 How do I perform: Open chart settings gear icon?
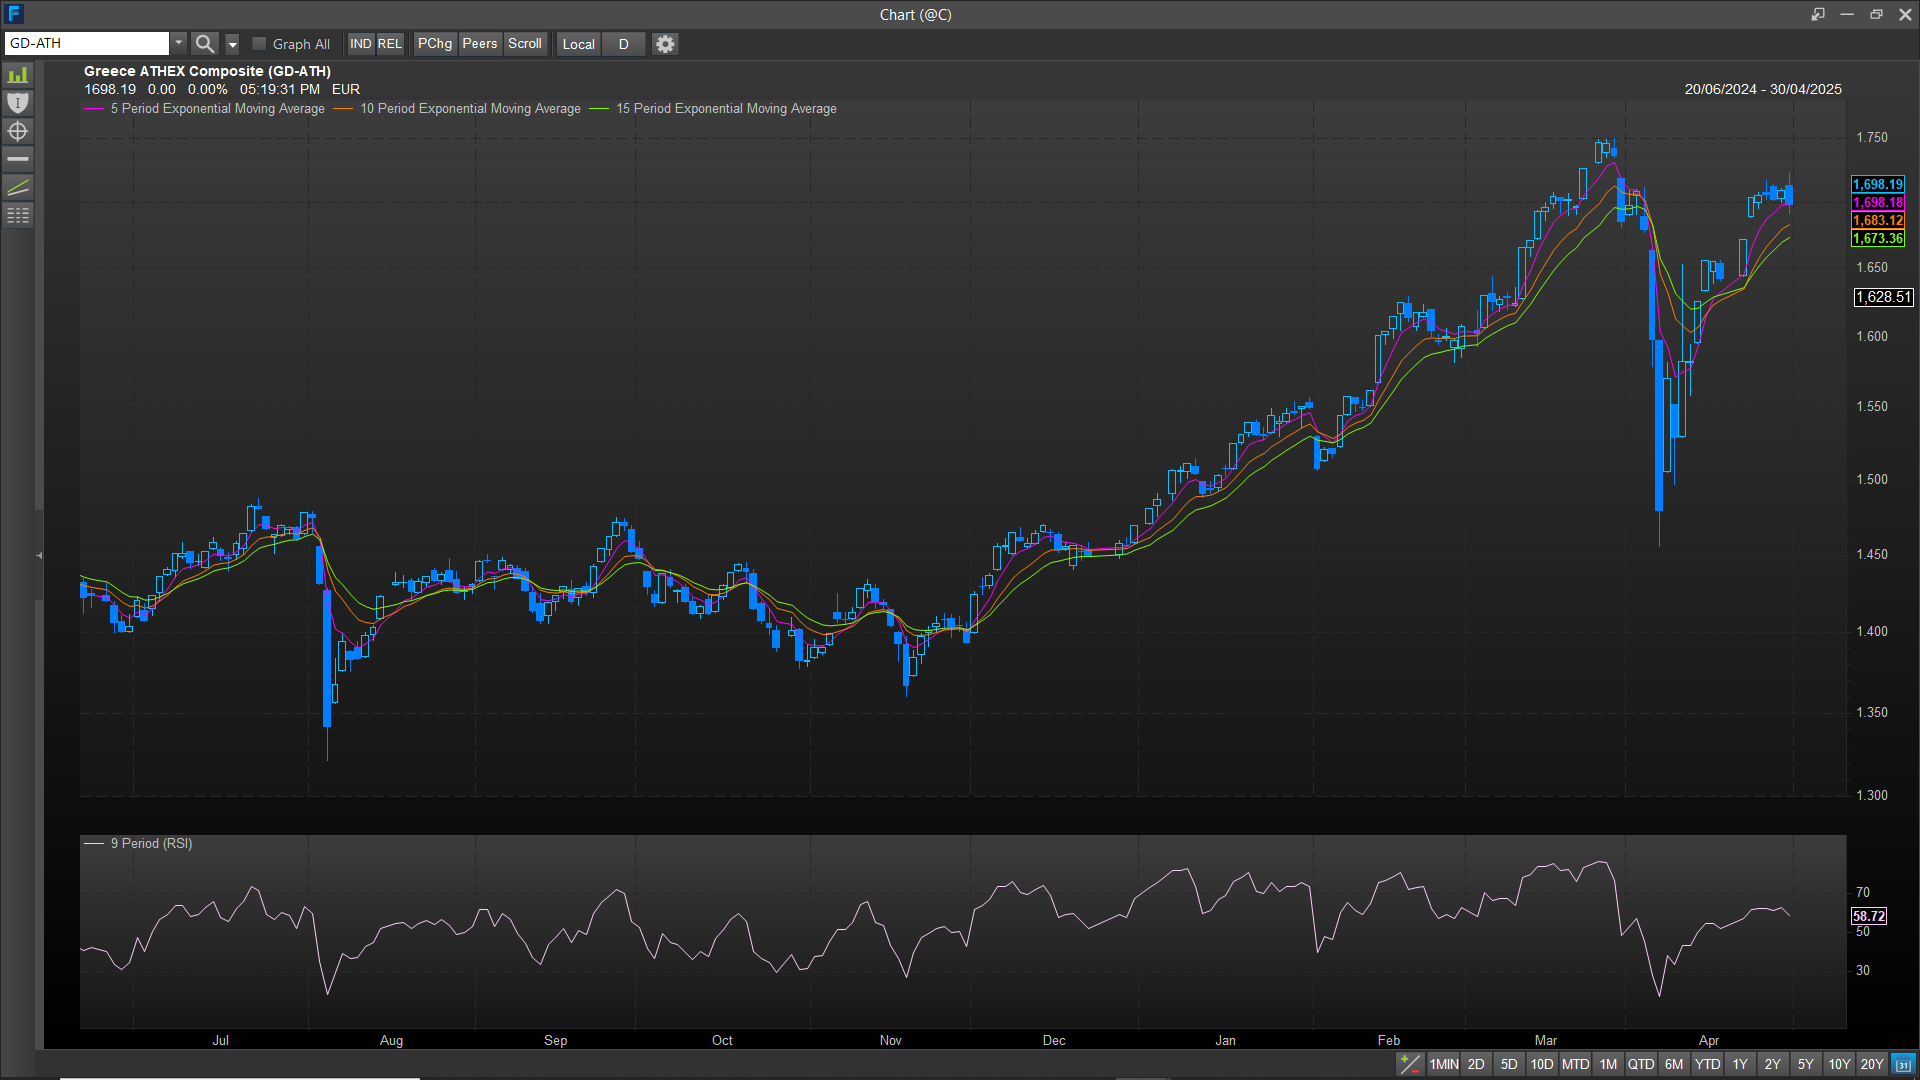point(665,44)
